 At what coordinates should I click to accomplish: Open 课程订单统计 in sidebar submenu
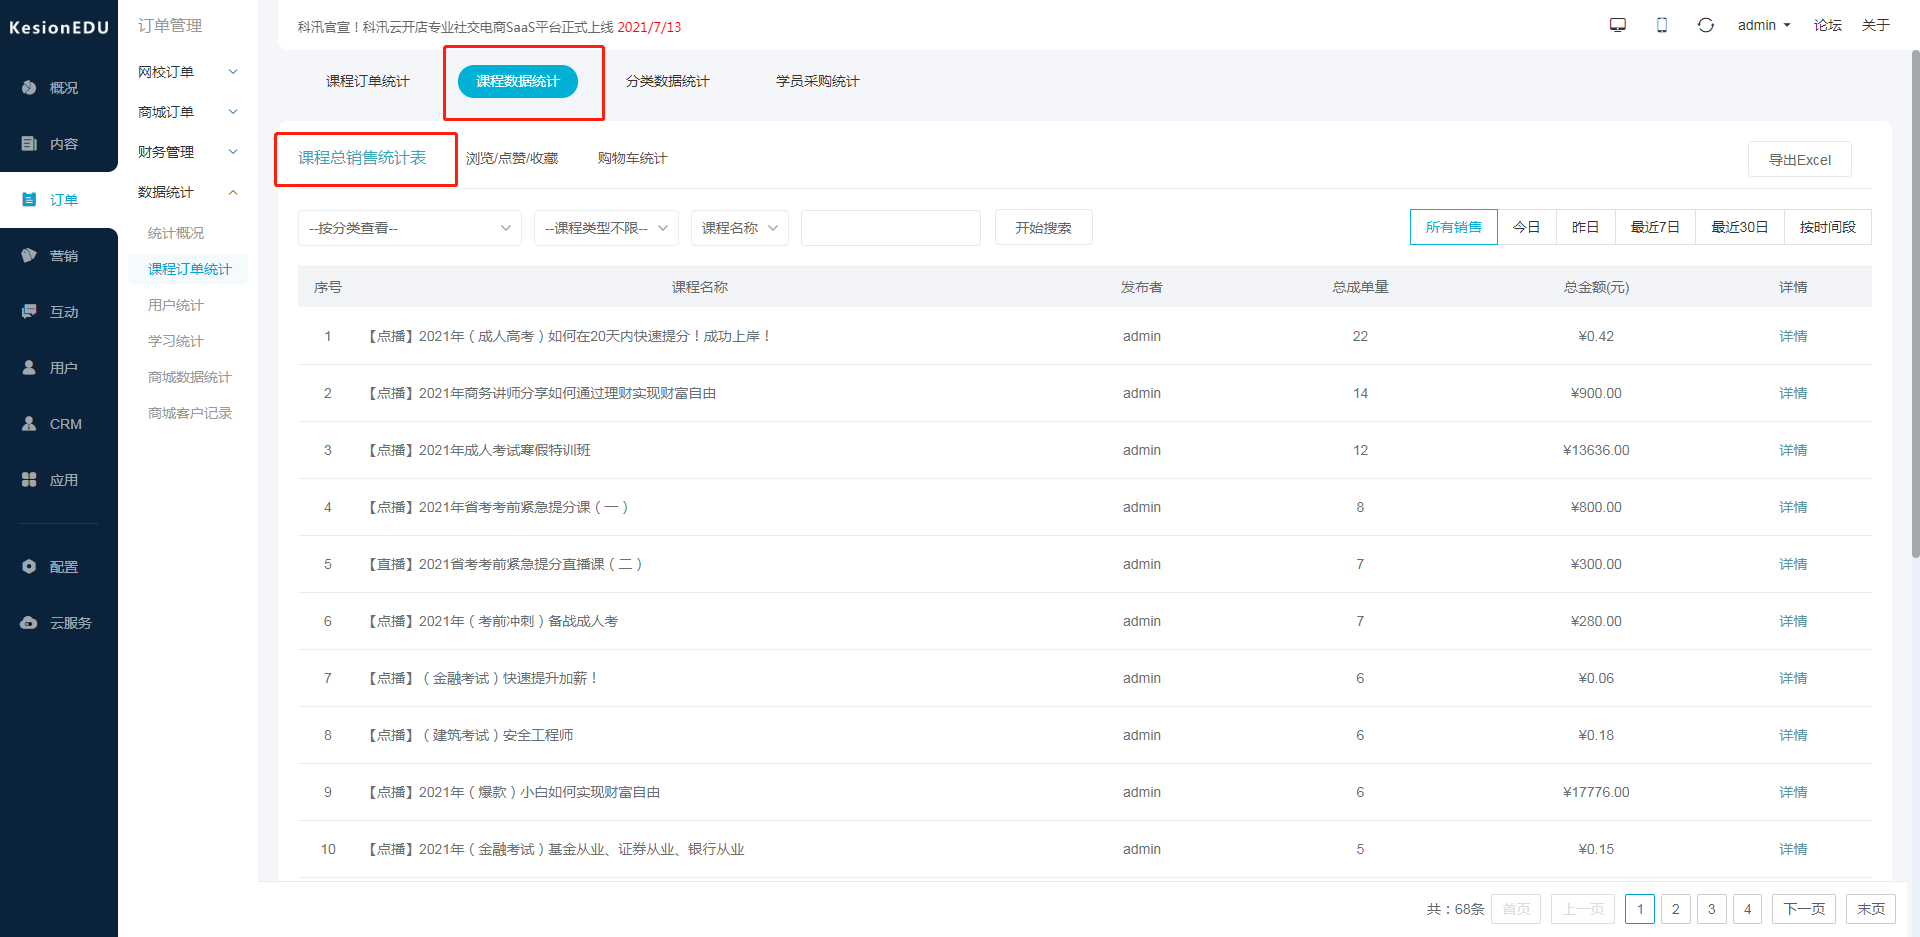coord(189,269)
